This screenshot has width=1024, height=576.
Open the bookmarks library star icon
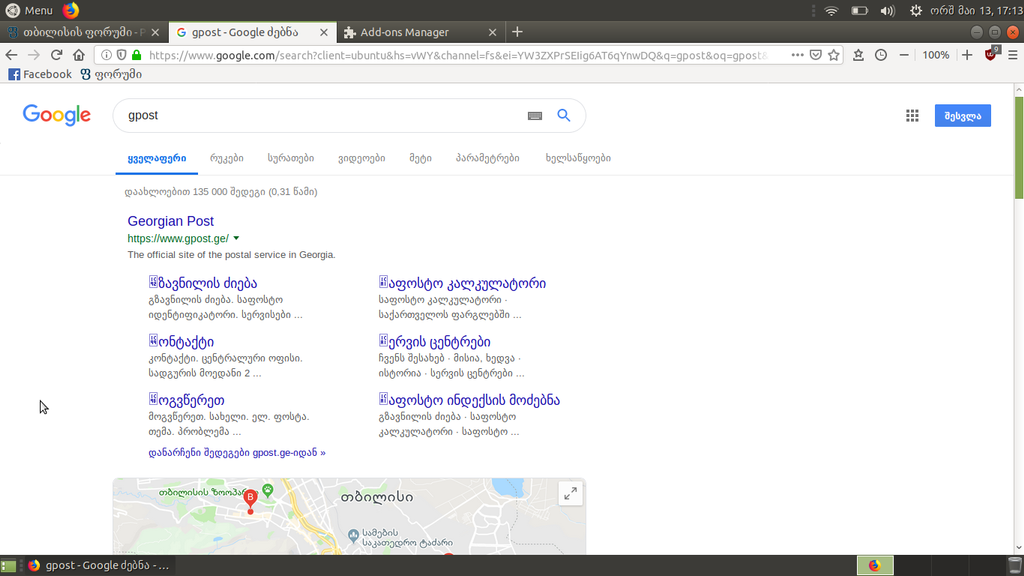pyautogui.click(x=858, y=56)
